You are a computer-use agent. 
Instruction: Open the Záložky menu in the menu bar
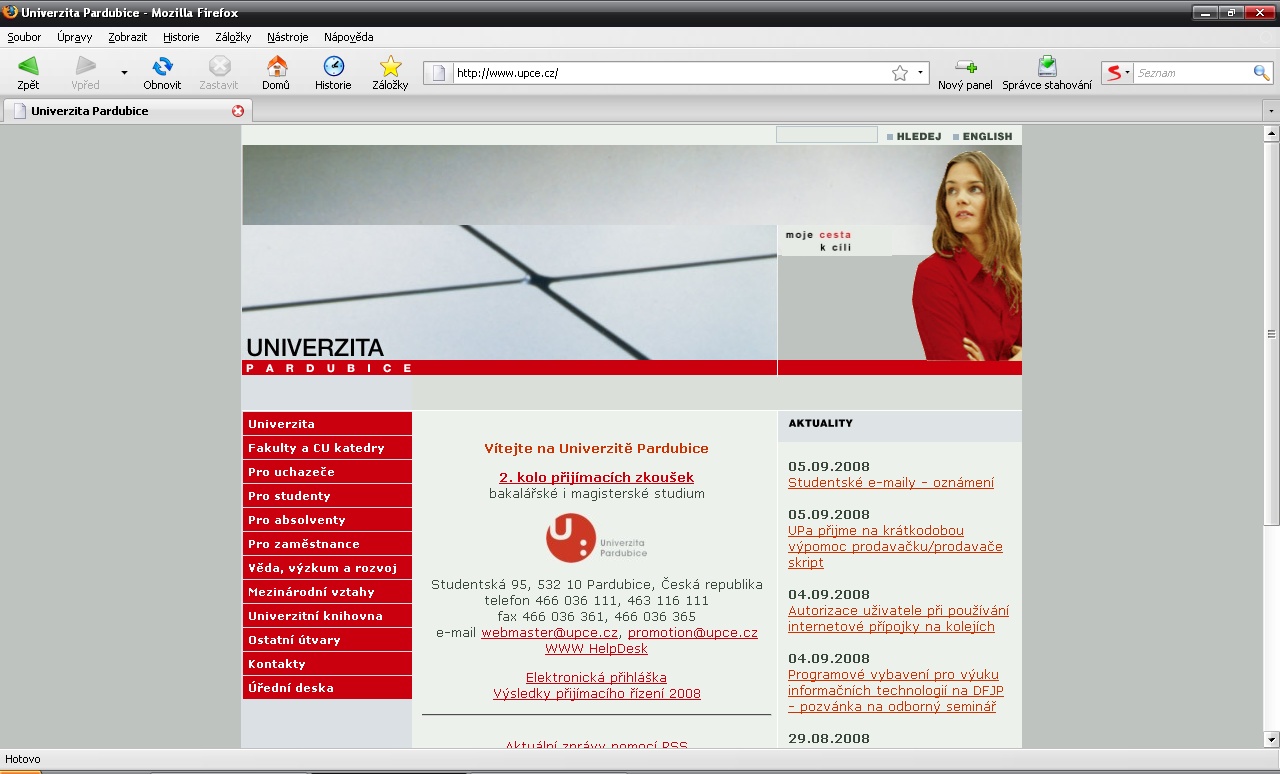point(233,37)
